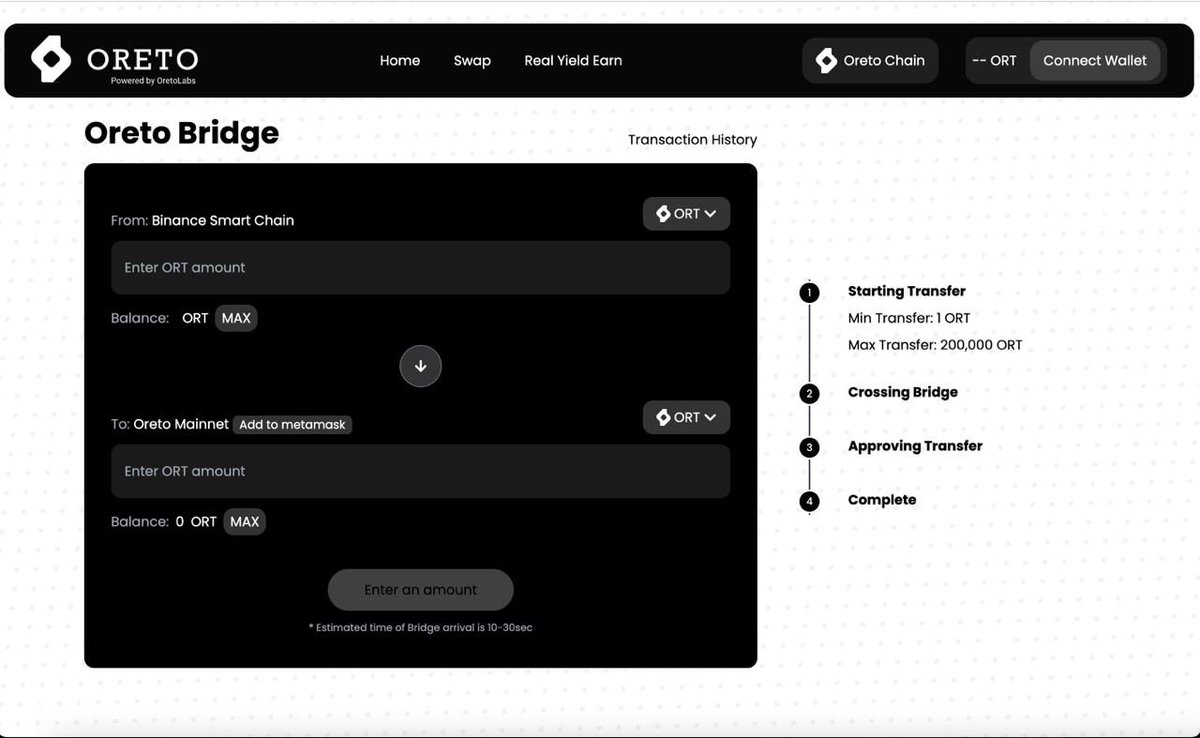Click the '-- ORT' balance text
The width and height of the screenshot is (1200, 738).
[x=994, y=61]
